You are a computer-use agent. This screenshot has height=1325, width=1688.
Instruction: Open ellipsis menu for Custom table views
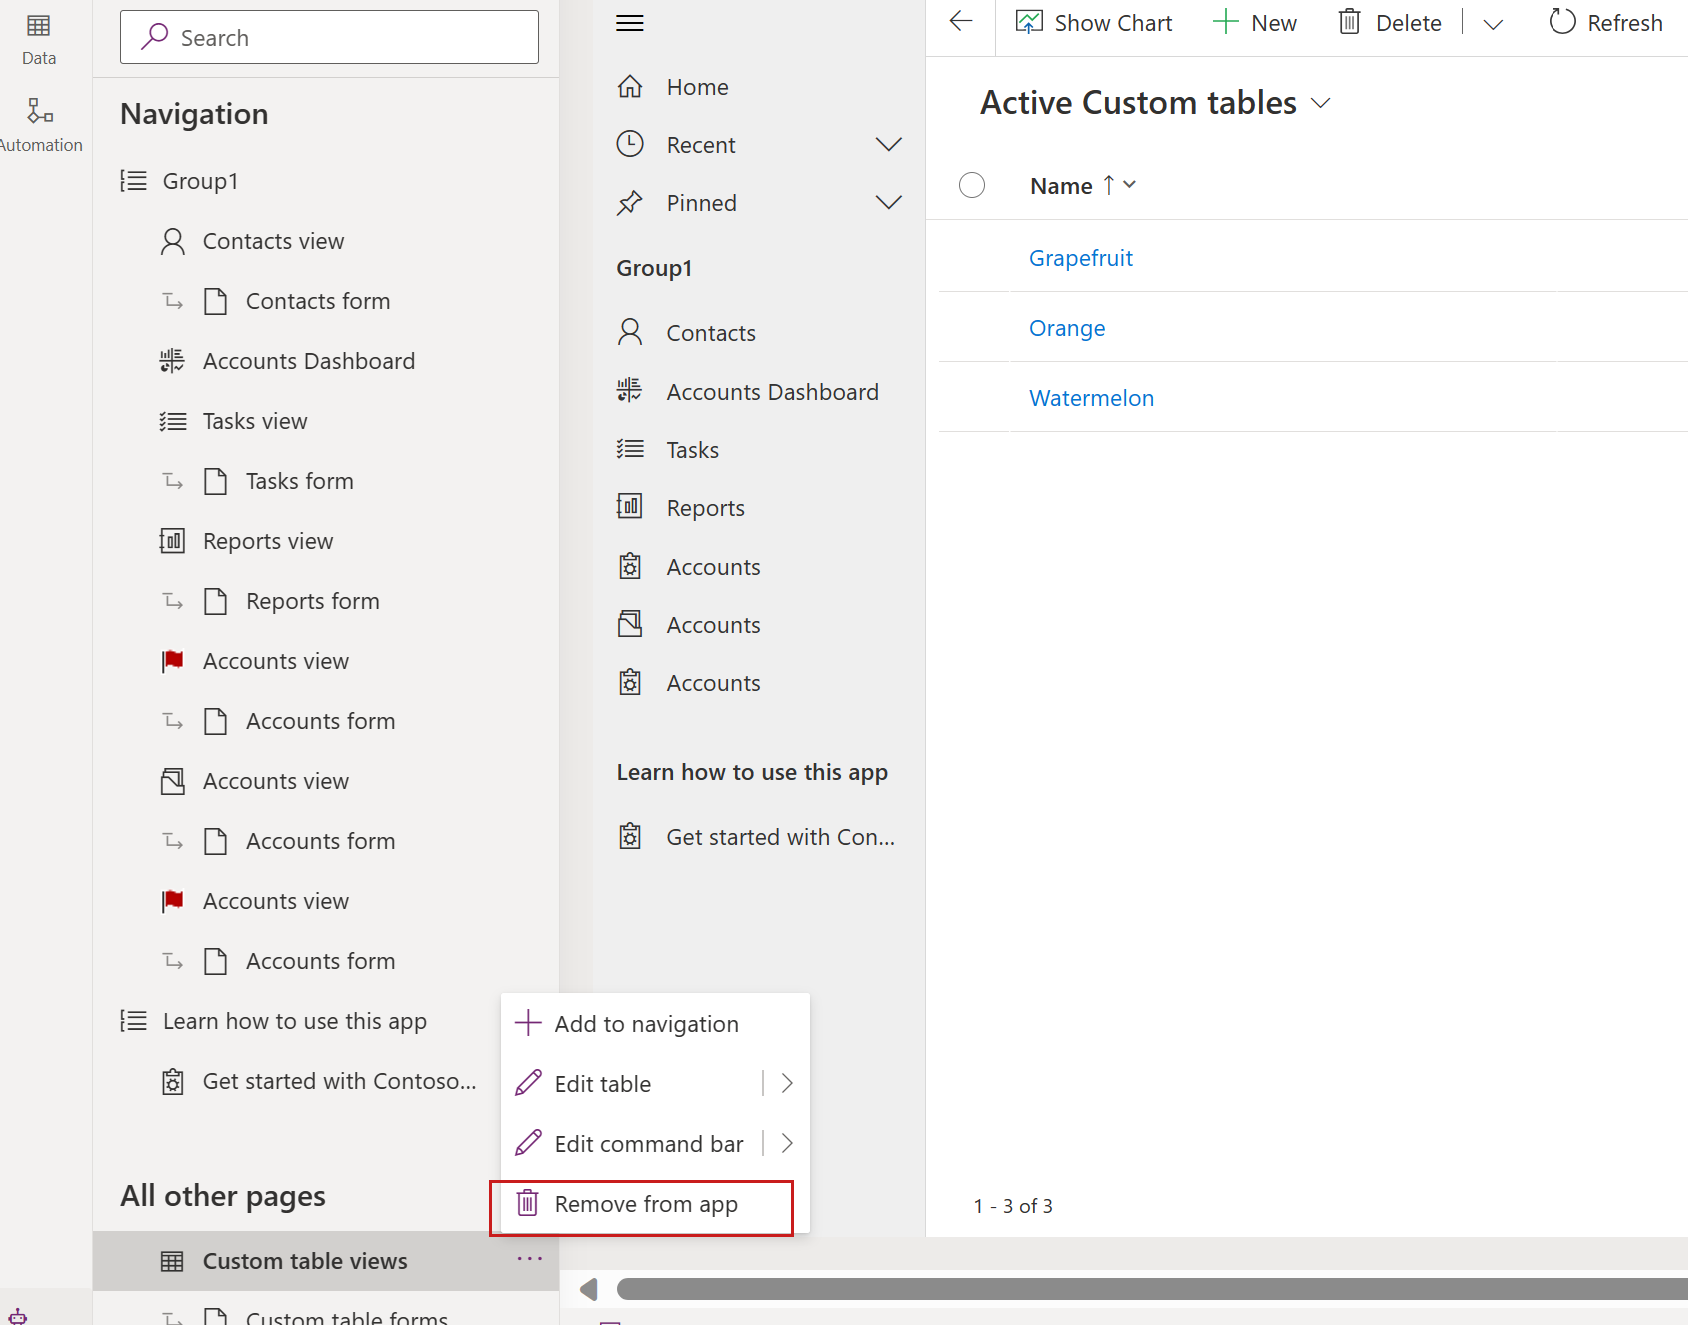[x=530, y=1259]
